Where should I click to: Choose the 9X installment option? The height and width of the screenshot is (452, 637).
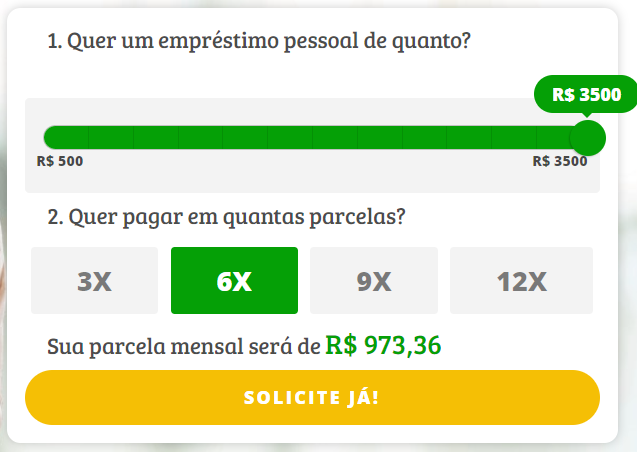(373, 281)
